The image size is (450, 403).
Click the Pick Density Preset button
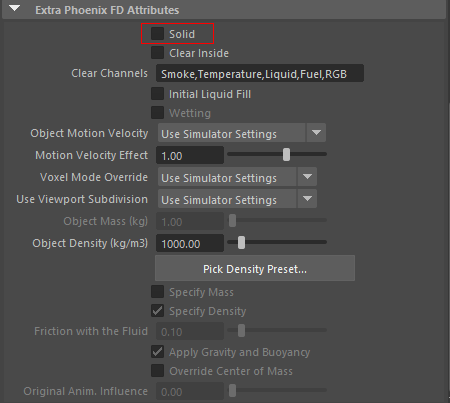pos(255,268)
